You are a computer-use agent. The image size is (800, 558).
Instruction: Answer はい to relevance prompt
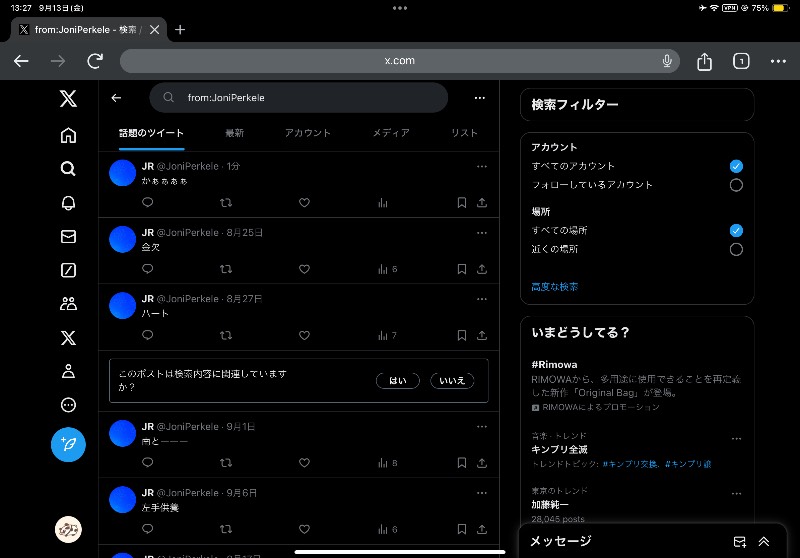coord(398,381)
